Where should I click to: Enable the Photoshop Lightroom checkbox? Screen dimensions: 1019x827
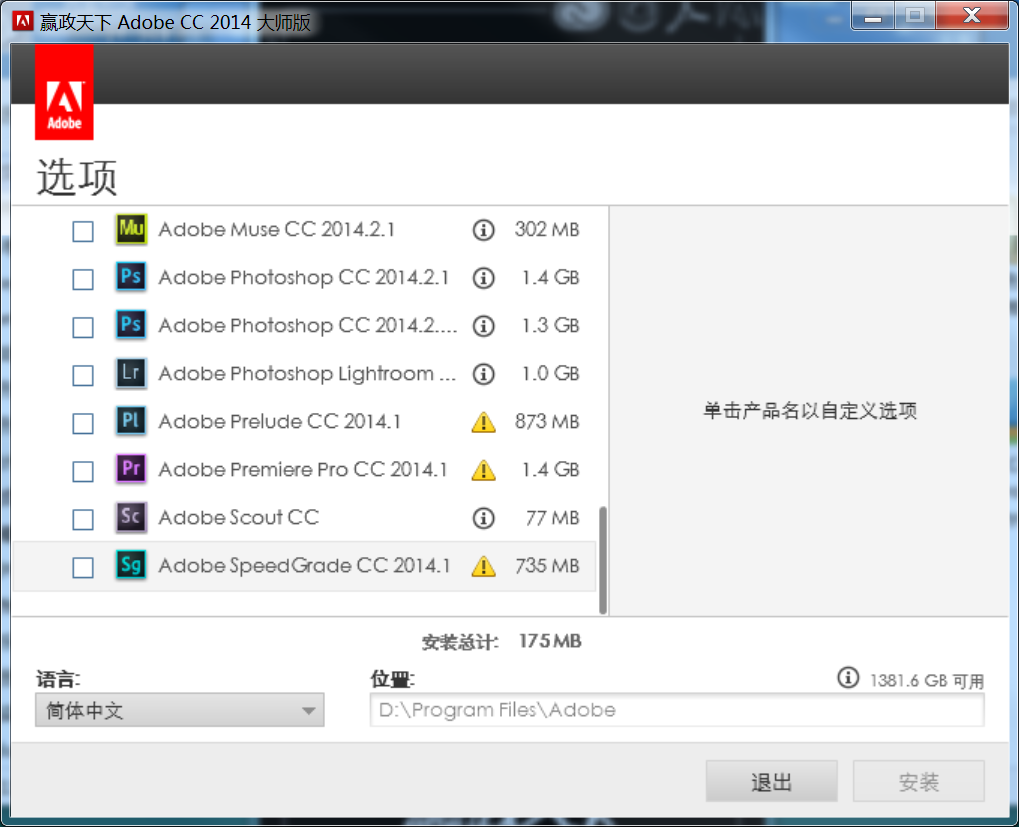[x=83, y=375]
